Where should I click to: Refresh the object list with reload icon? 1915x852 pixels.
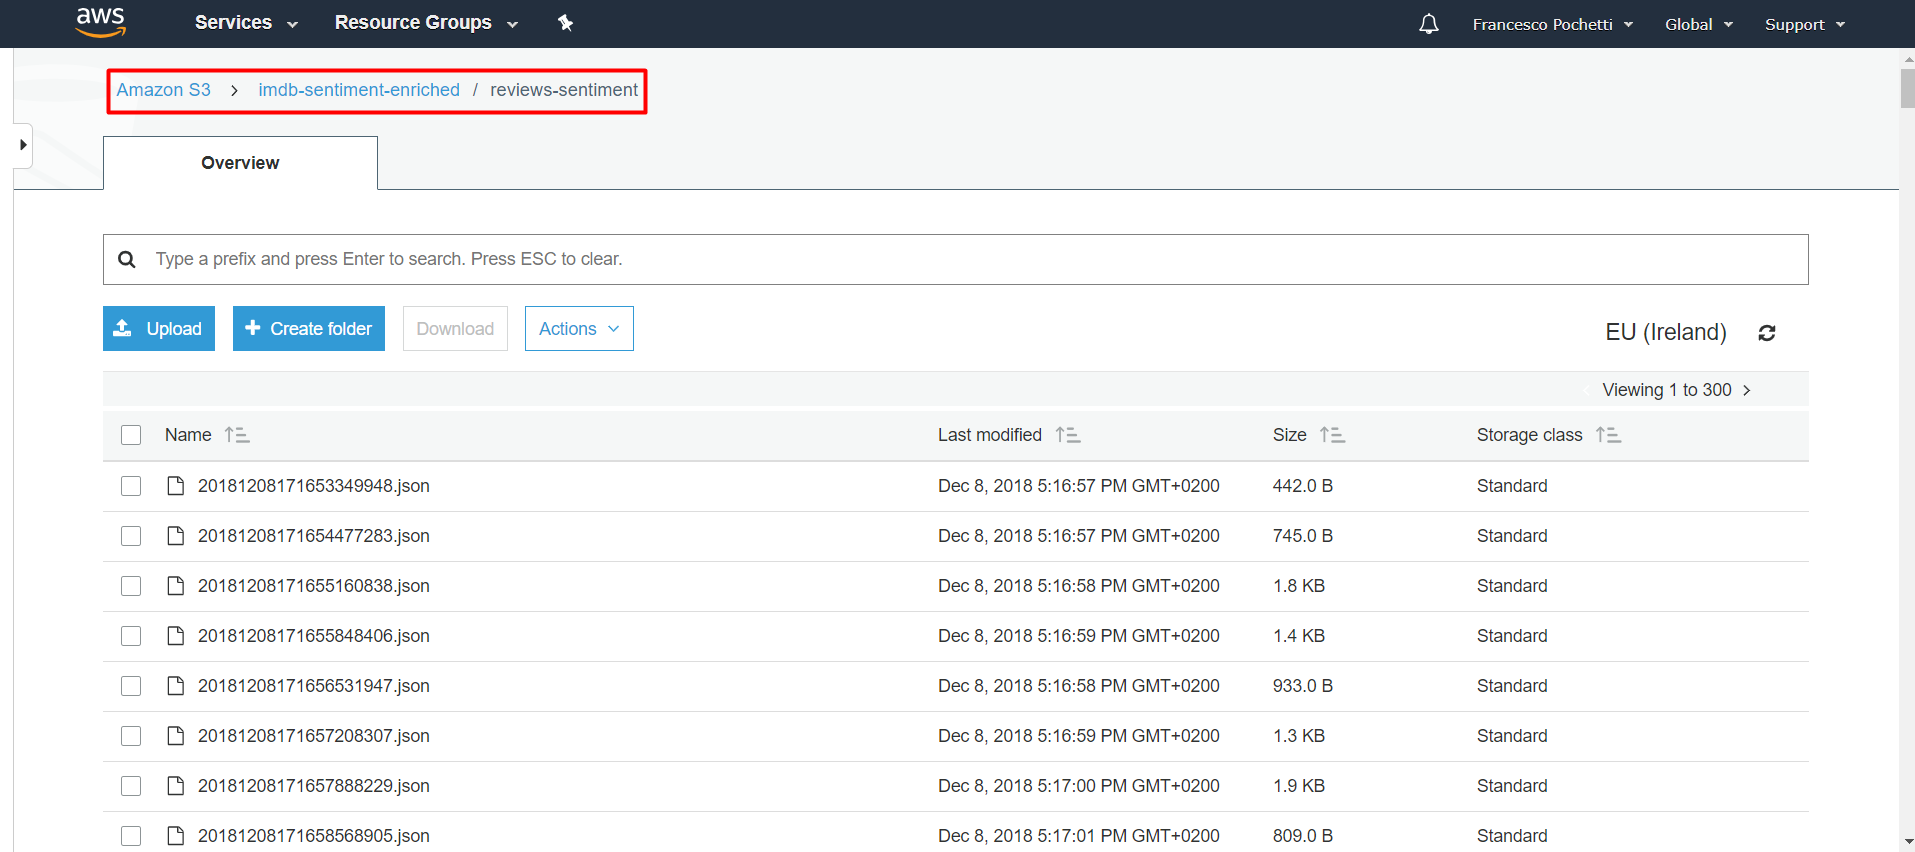click(1766, 333)
